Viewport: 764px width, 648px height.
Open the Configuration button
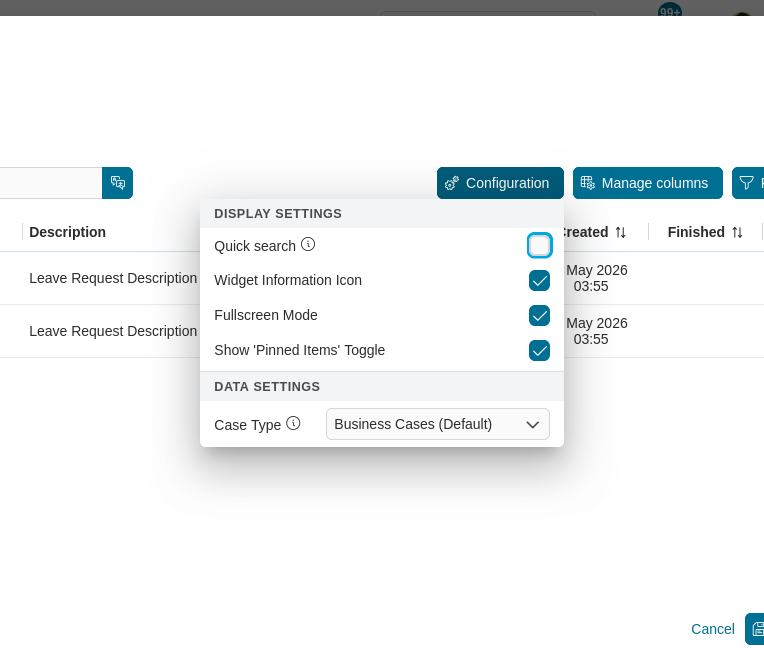500,183
